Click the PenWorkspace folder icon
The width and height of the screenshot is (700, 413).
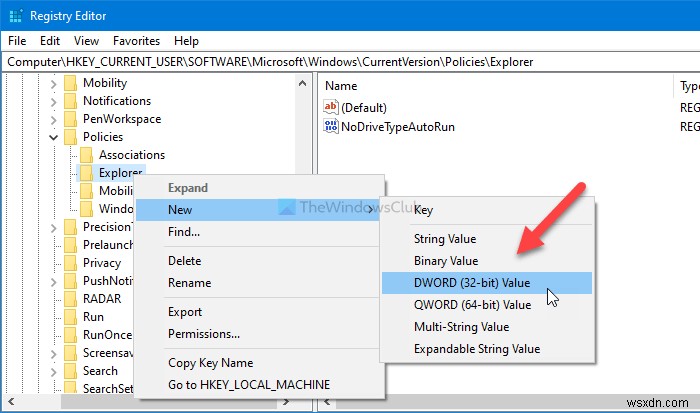[x=71, y=119]
